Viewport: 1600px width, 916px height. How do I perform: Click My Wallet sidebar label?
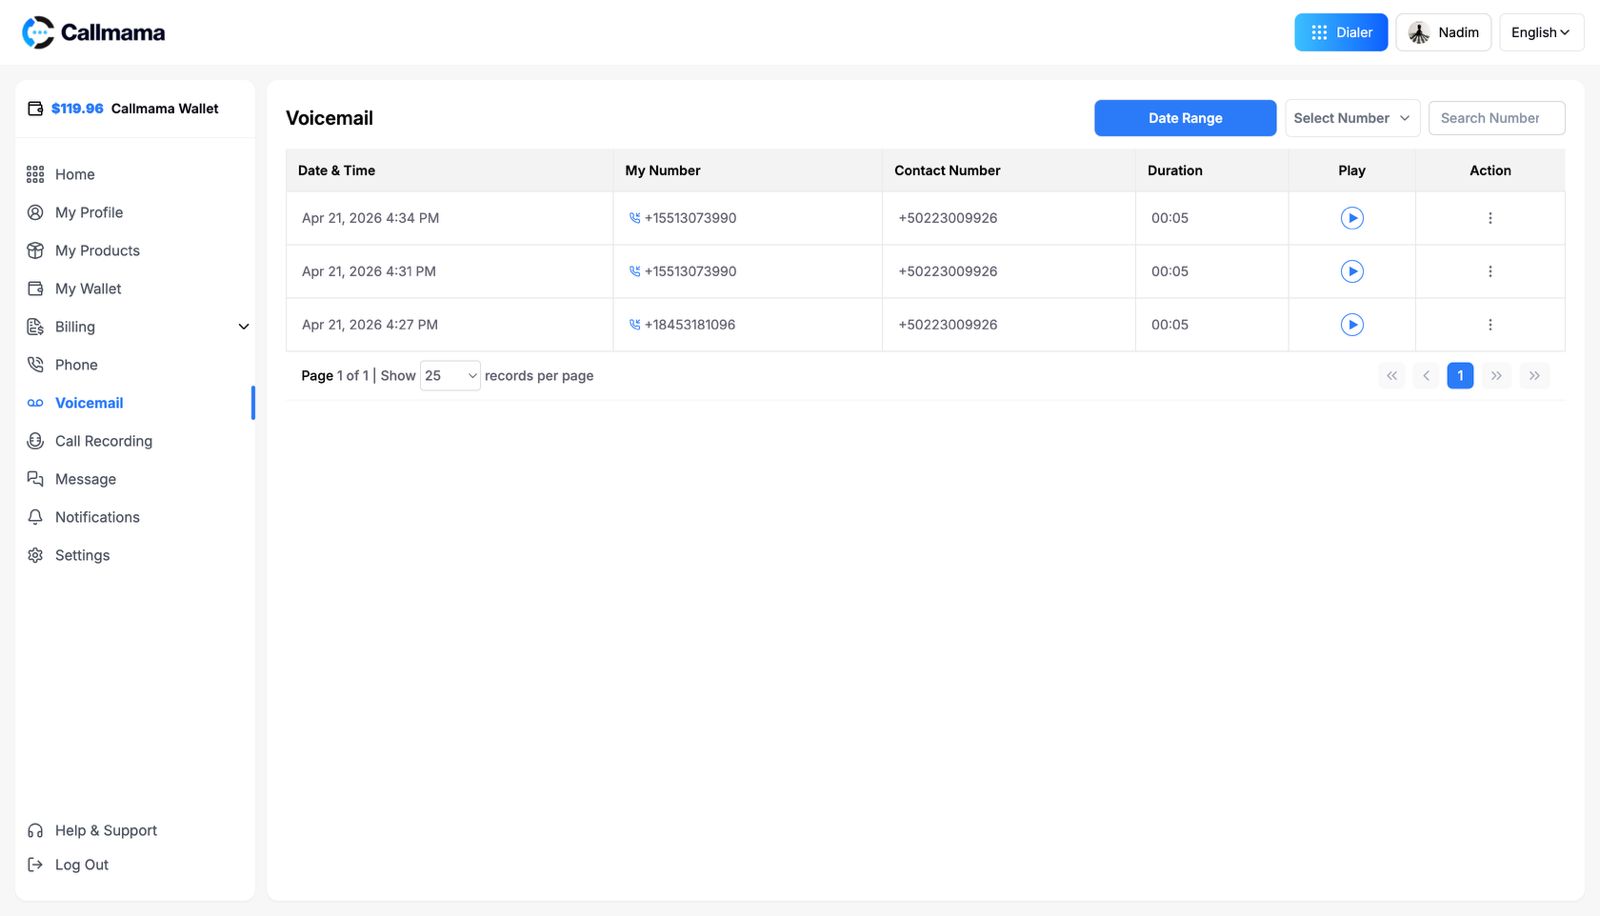pos(88,288)
